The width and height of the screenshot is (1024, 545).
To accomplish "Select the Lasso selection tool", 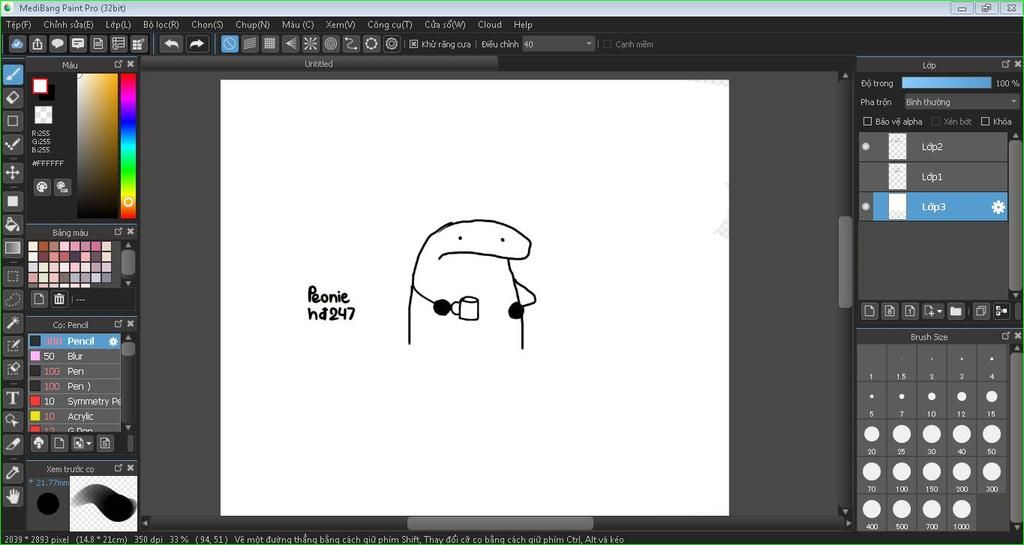I will pyautogui.click(x=12, y=299).
